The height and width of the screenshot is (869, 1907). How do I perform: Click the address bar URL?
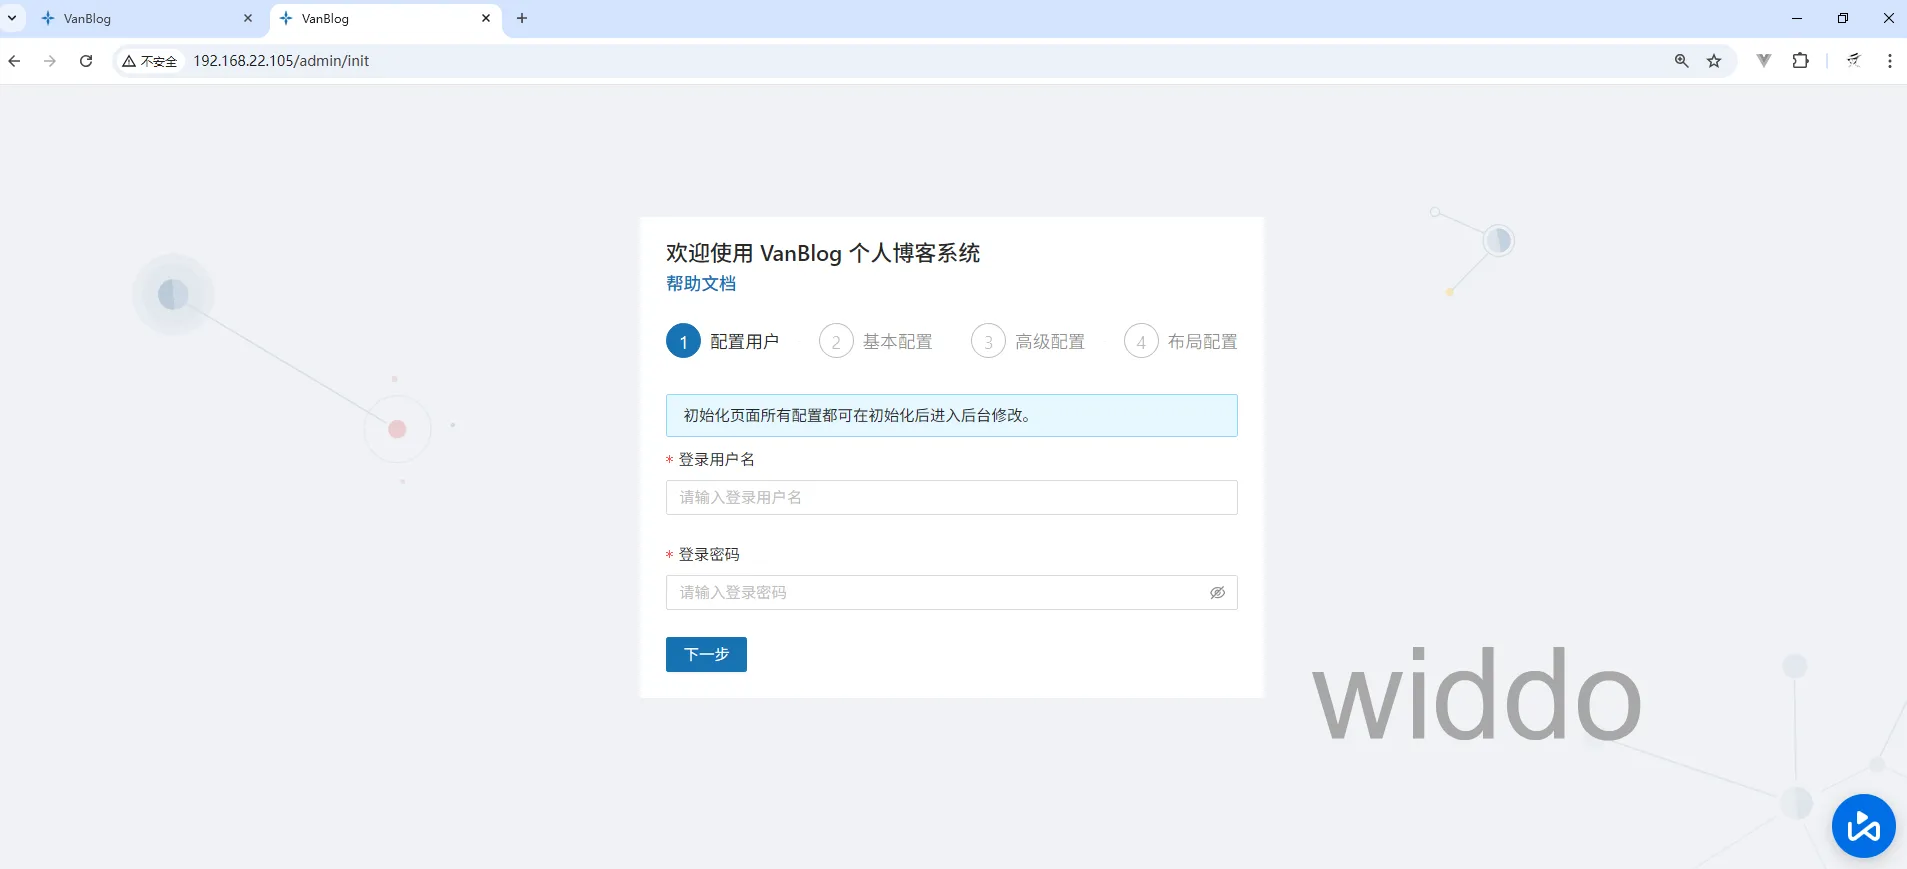click(281, 61)
